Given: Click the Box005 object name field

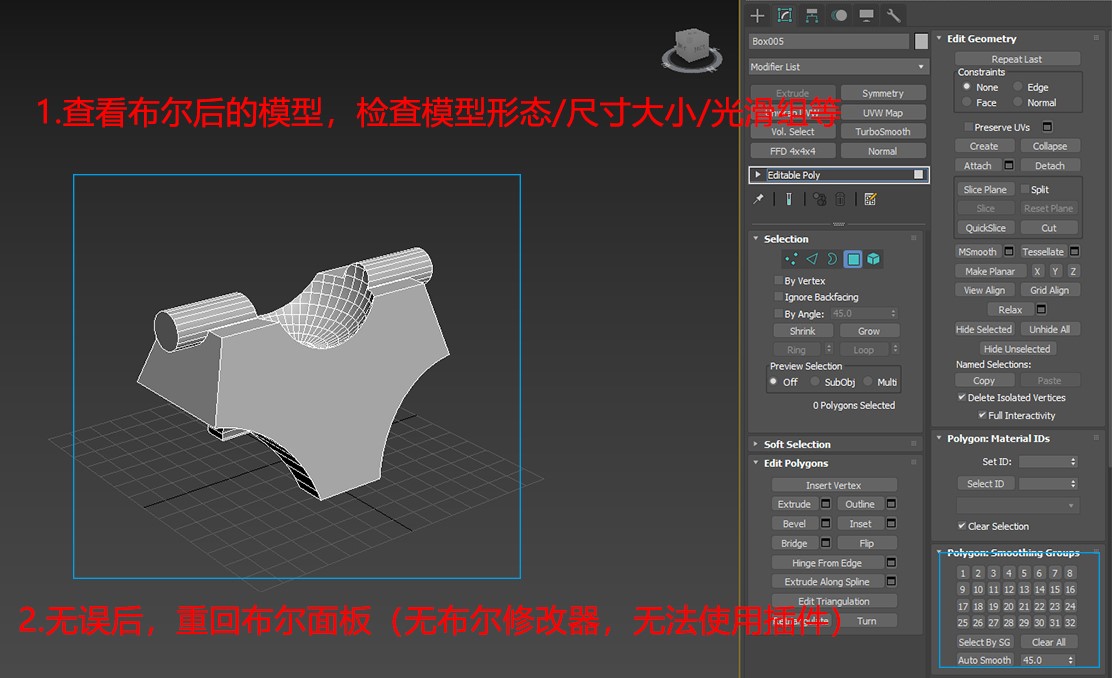Looking at the screenshot, I should click(829, 41).
